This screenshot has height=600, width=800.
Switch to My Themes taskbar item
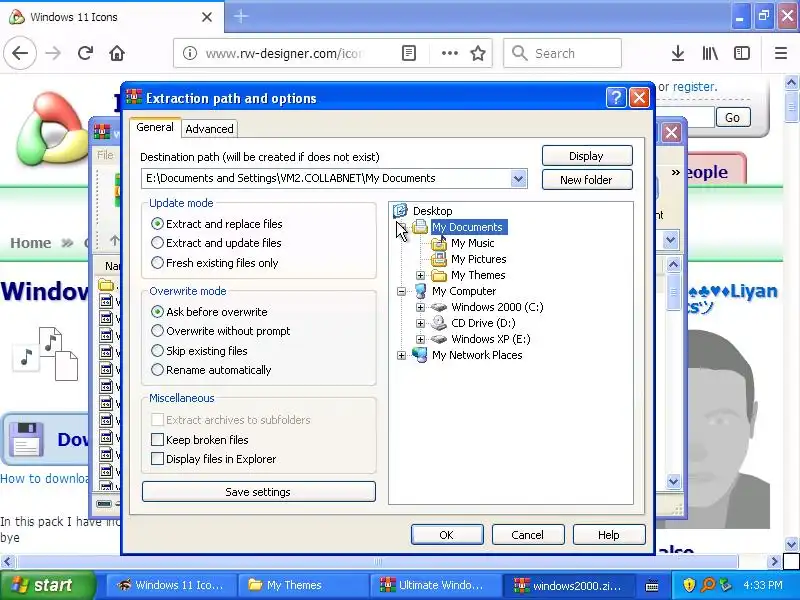(303, 585)
